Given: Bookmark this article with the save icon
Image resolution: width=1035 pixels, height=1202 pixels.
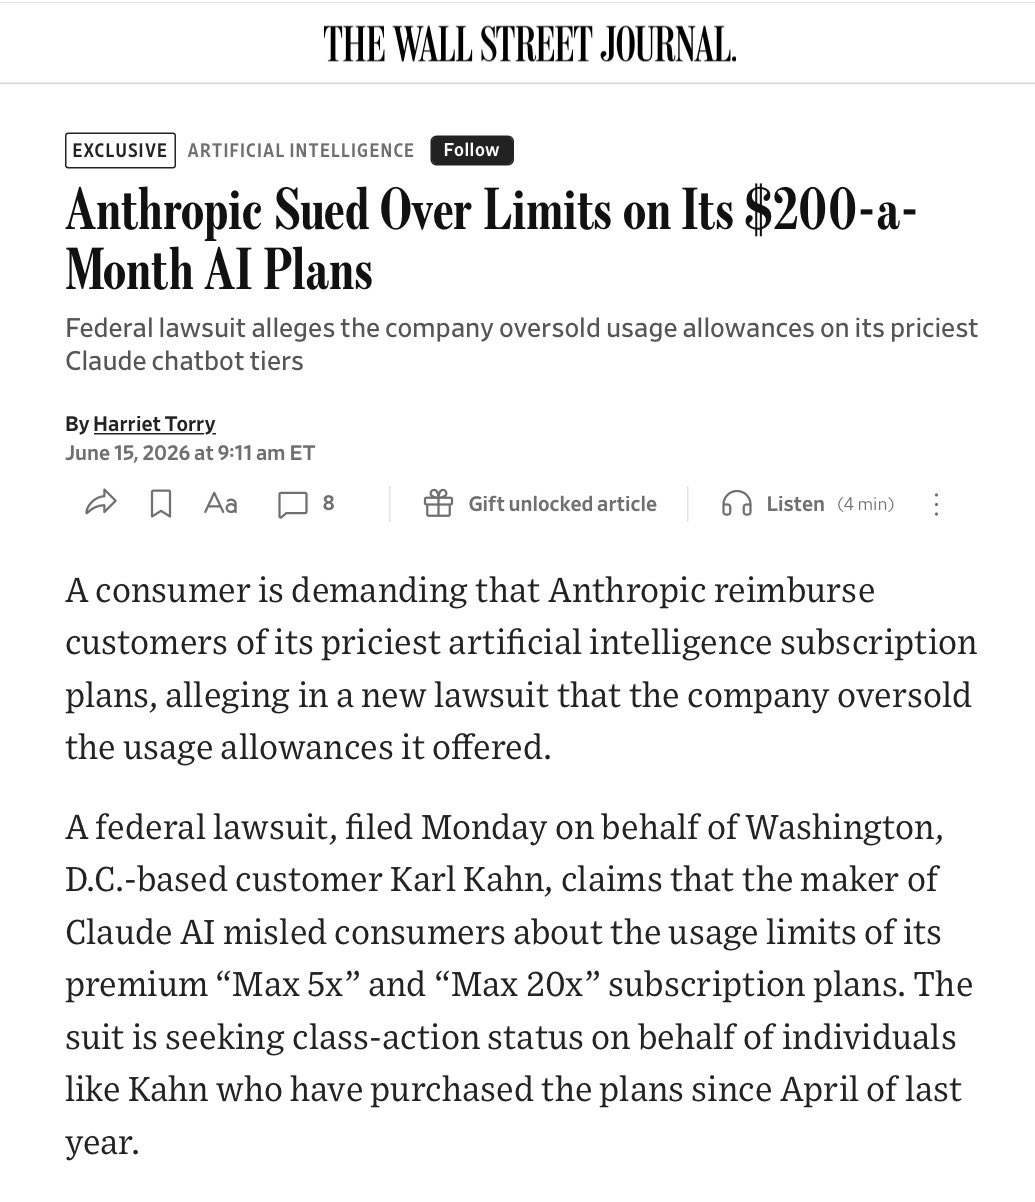Looking at the screenshot, I should (x=160, y=504).
